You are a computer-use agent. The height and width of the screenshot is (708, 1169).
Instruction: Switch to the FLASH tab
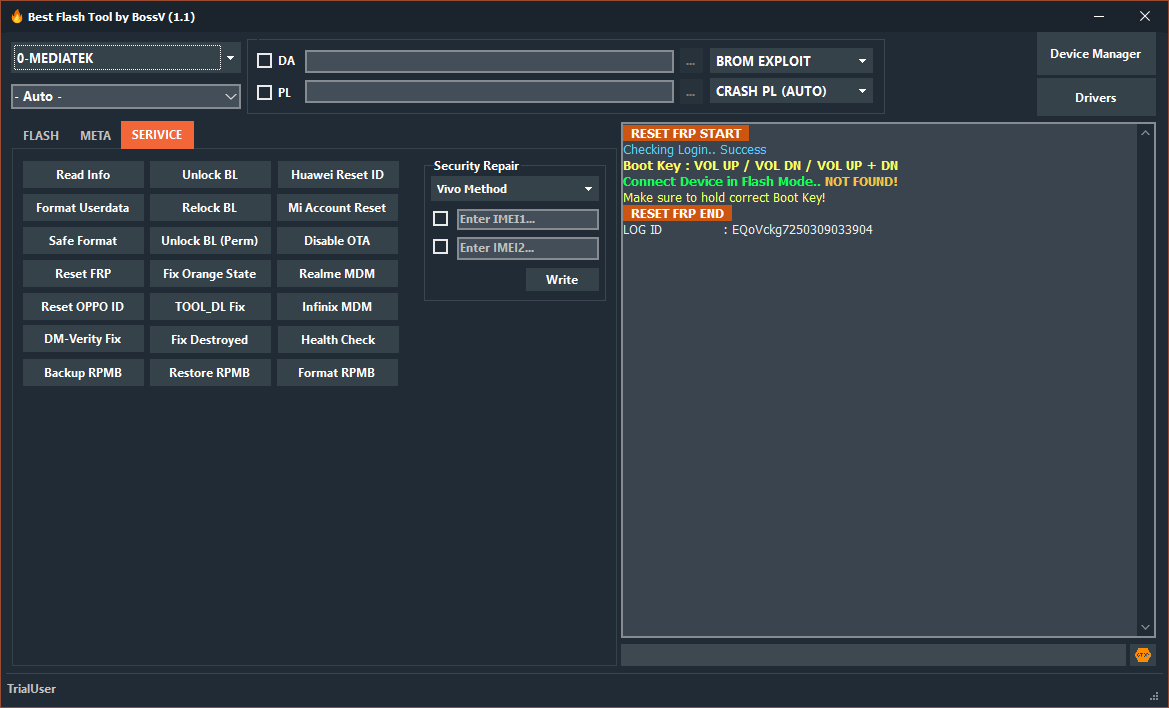[41, 134]
